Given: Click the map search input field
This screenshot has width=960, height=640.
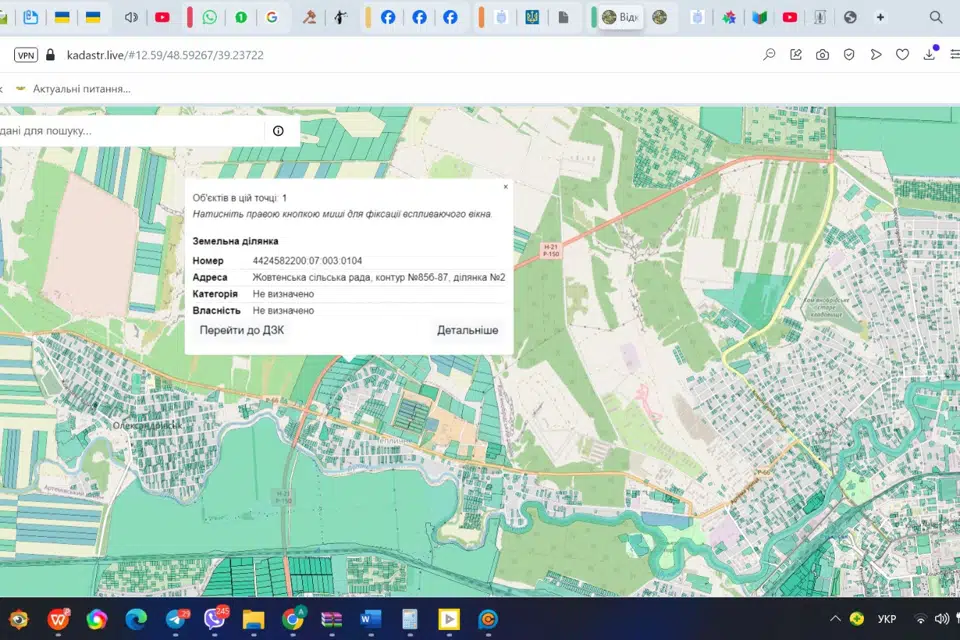Looking at the screenshot, I should [130, 131].
